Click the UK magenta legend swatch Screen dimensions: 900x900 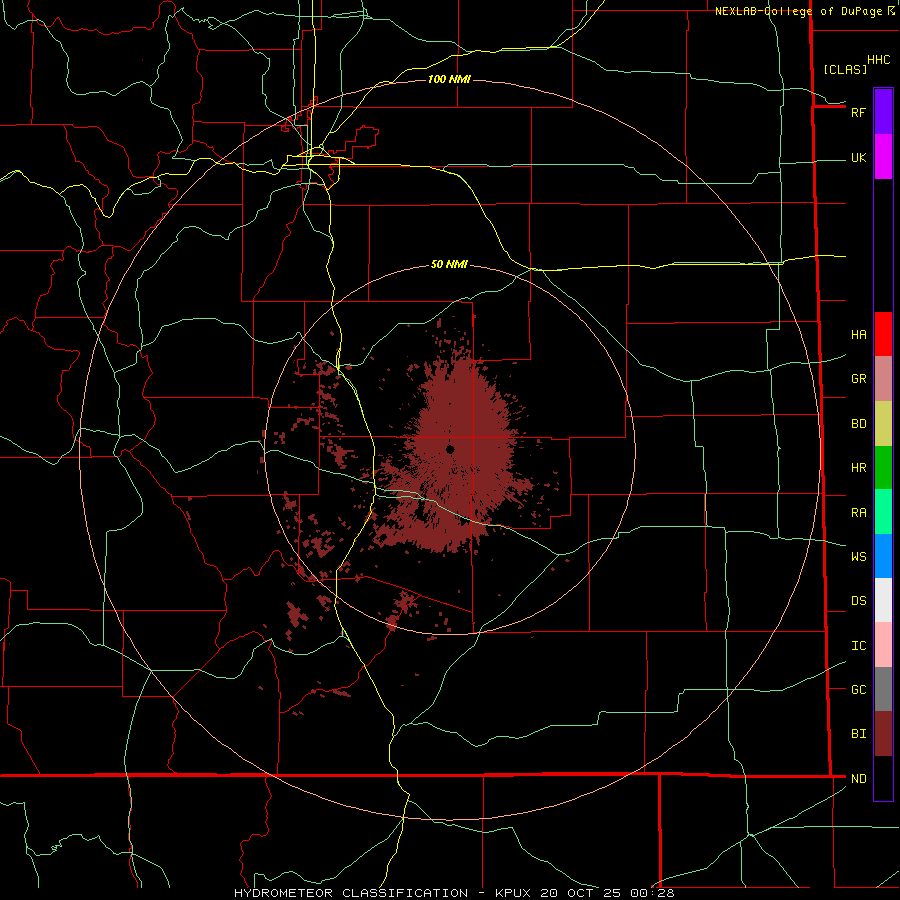(883, 157)
